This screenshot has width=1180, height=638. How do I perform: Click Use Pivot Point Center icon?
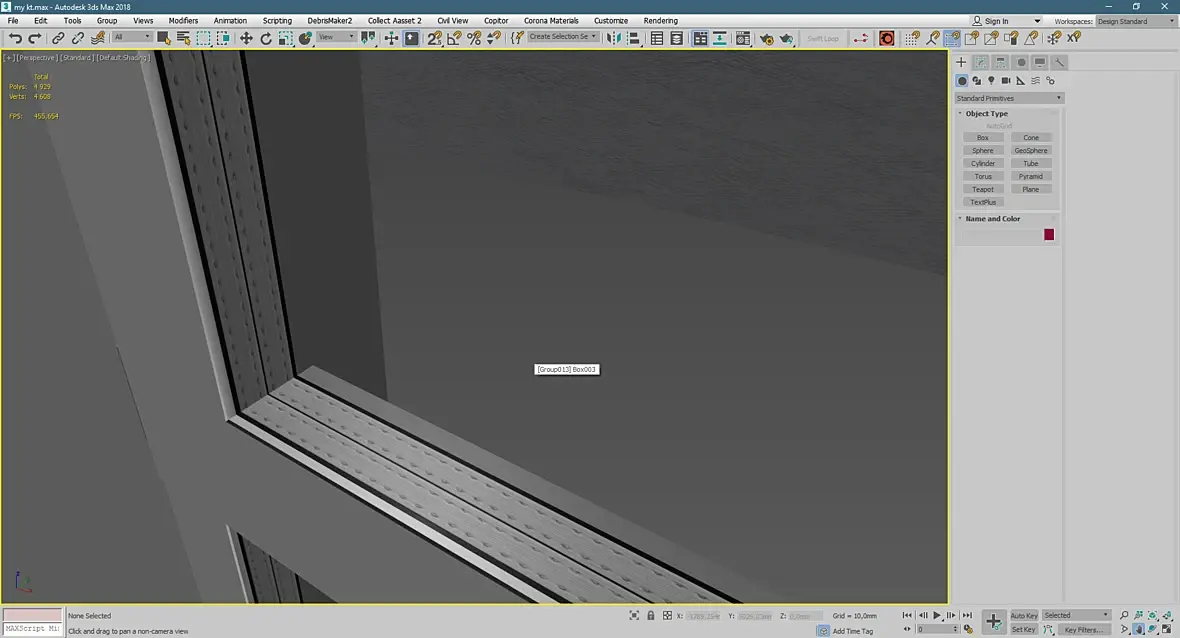tap(368, 38)
